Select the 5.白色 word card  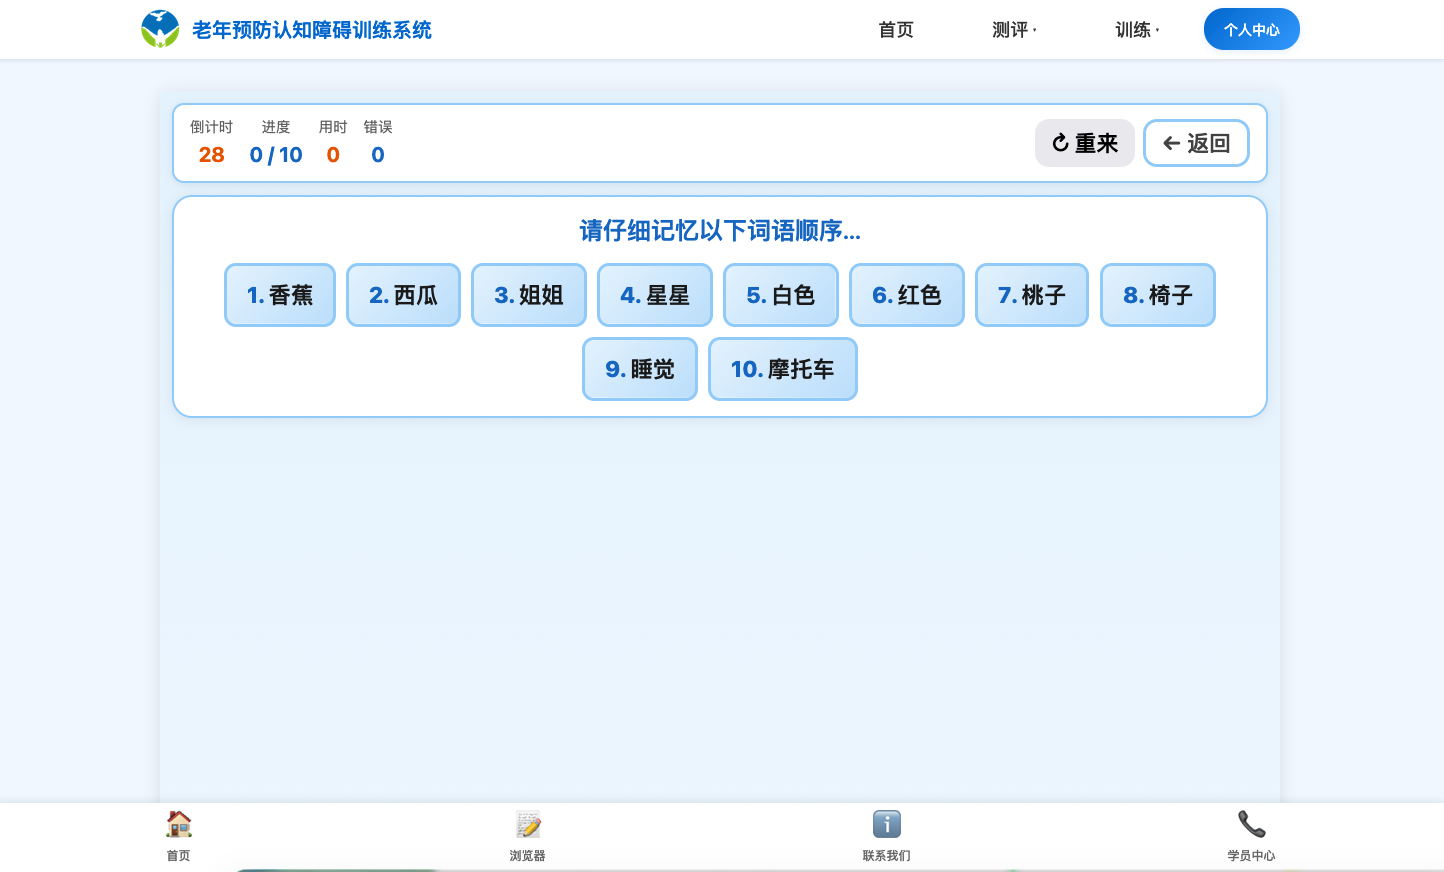(781, 295)
